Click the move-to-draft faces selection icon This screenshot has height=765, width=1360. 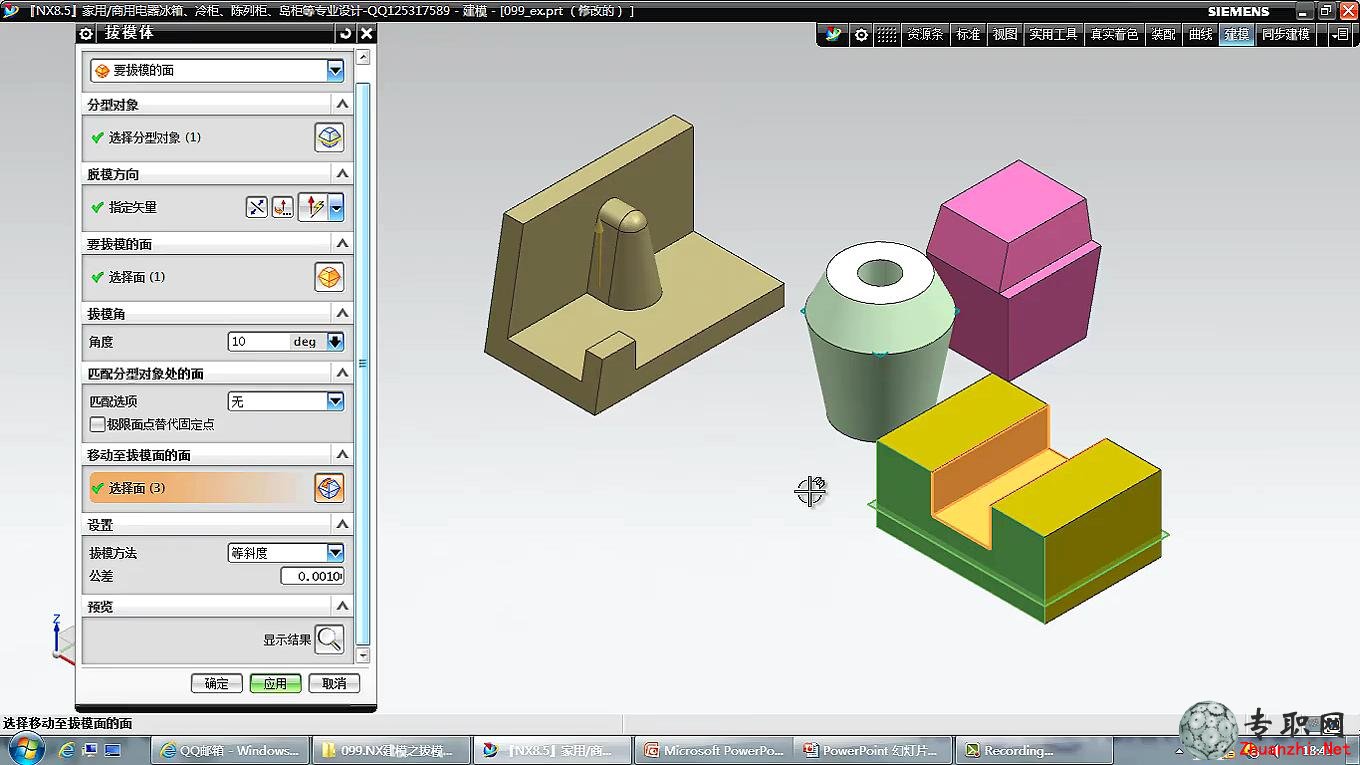click(x=329, y=488)
